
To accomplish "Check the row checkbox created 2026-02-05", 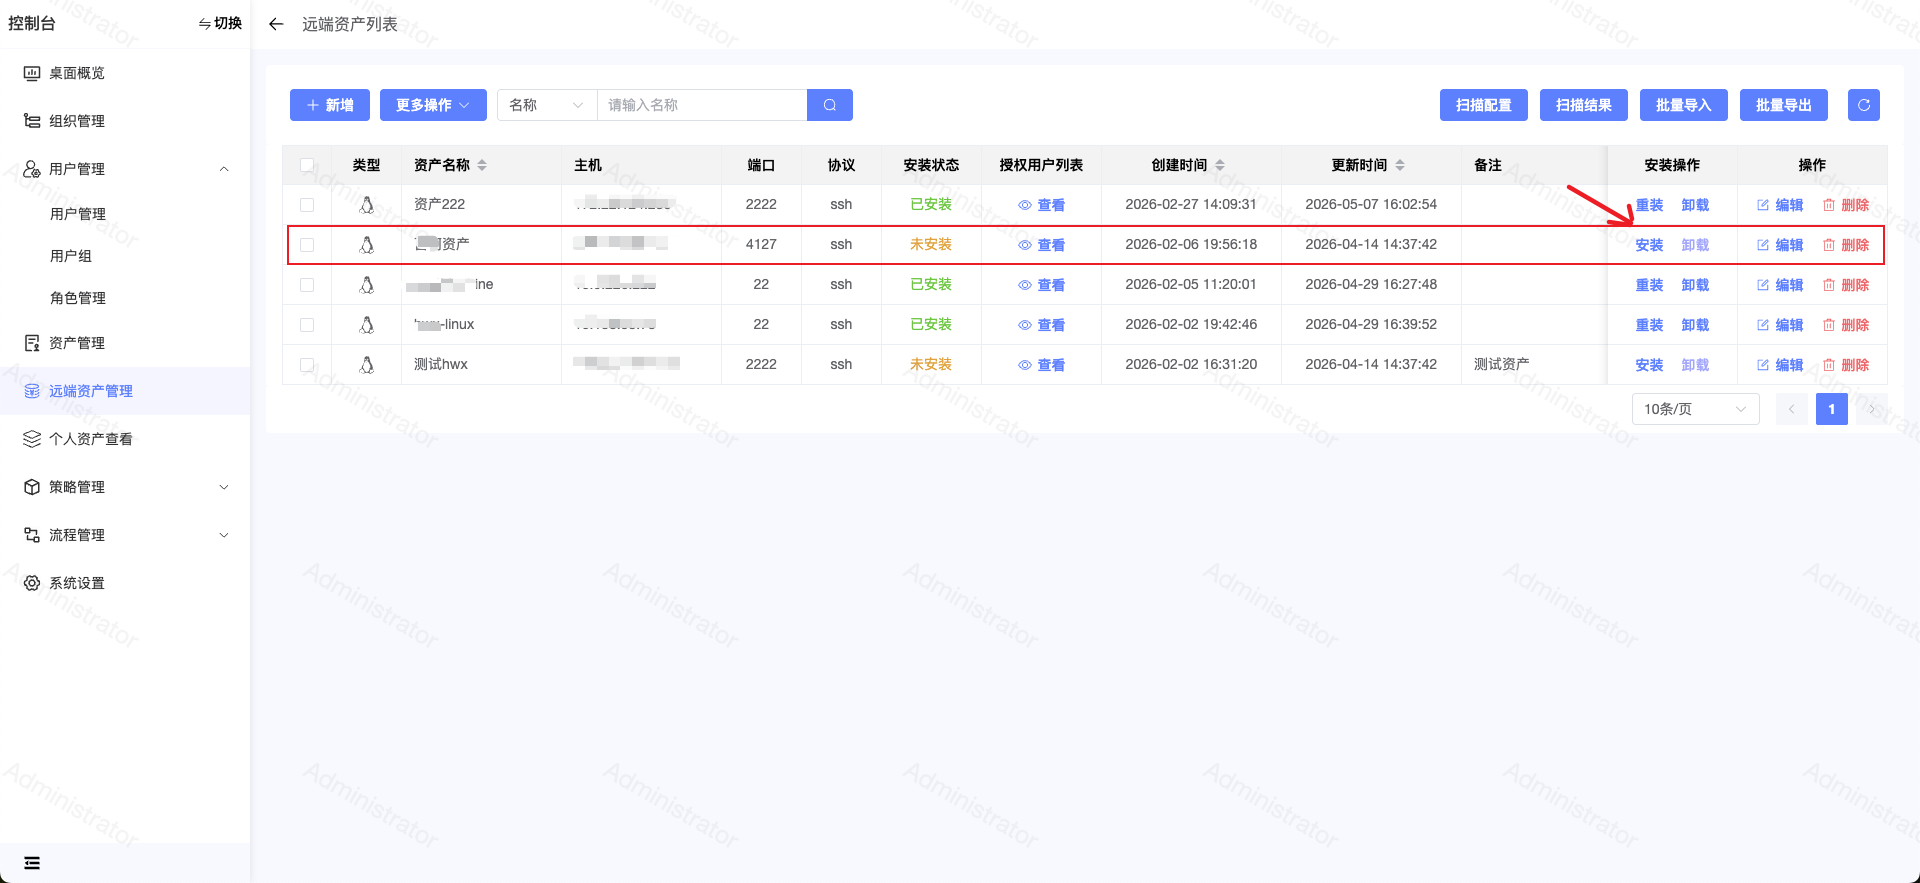I will tap(307, 285).
